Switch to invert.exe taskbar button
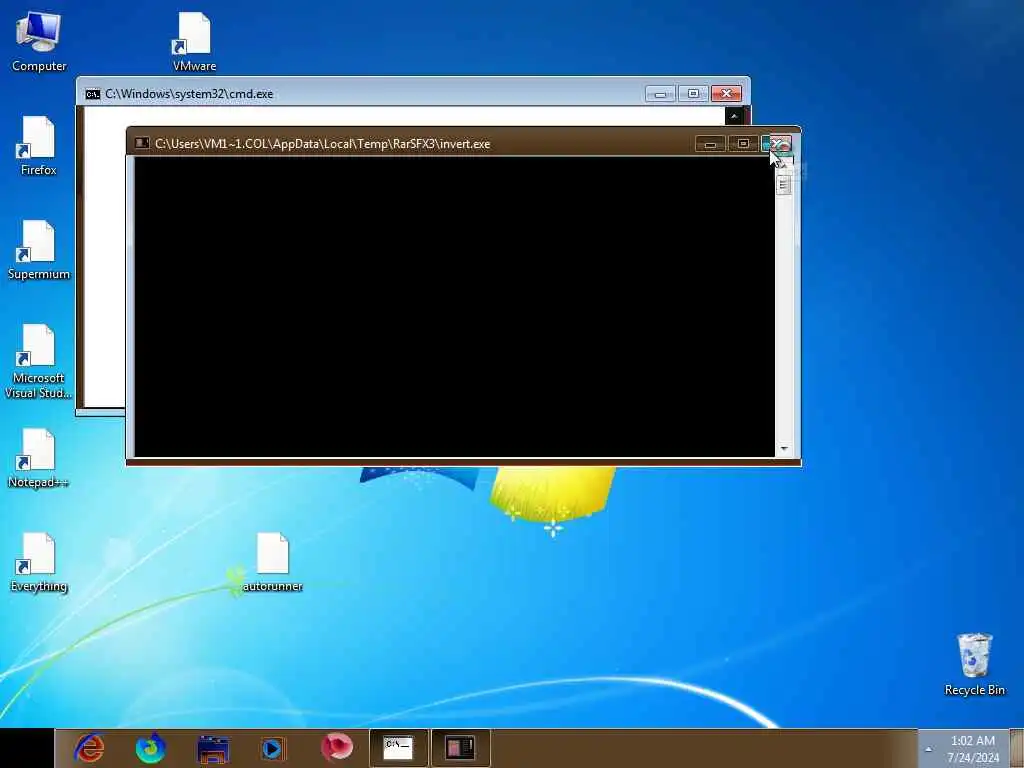The height and width of the screenshot is (768, 1024). coord(460,748)
